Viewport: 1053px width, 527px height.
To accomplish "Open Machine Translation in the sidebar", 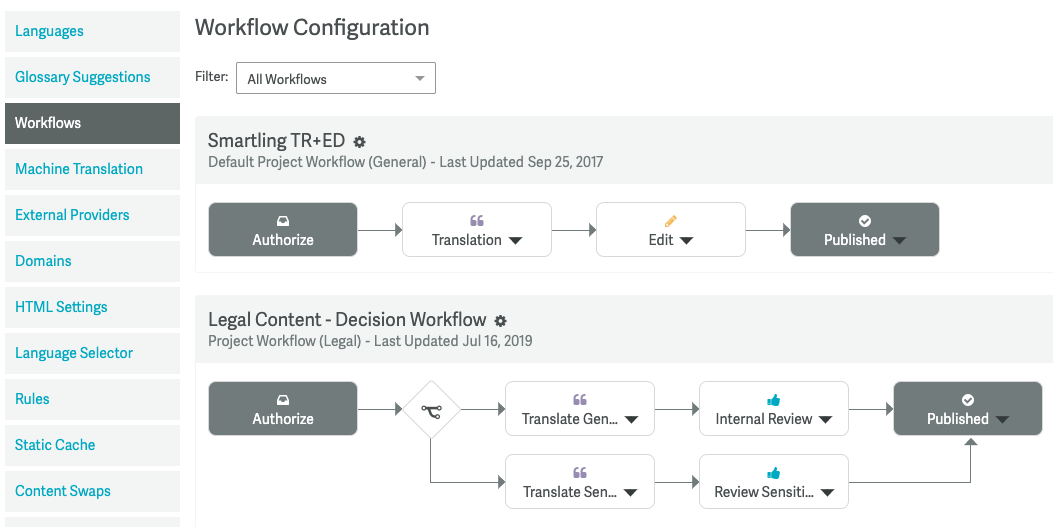I will pos(79,169).
